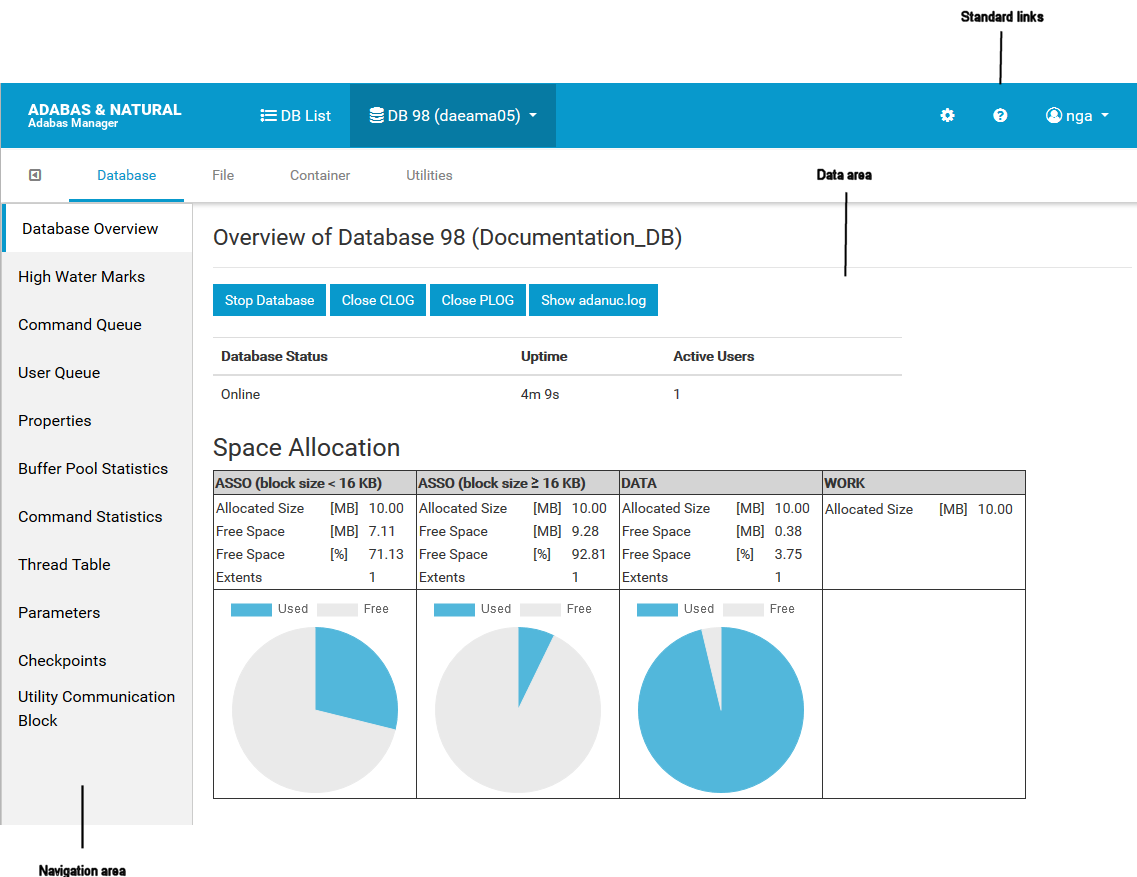This screenshot has width=1137, height=877.
Task: Switch to the File tab
Action: (x=223, y=175)
